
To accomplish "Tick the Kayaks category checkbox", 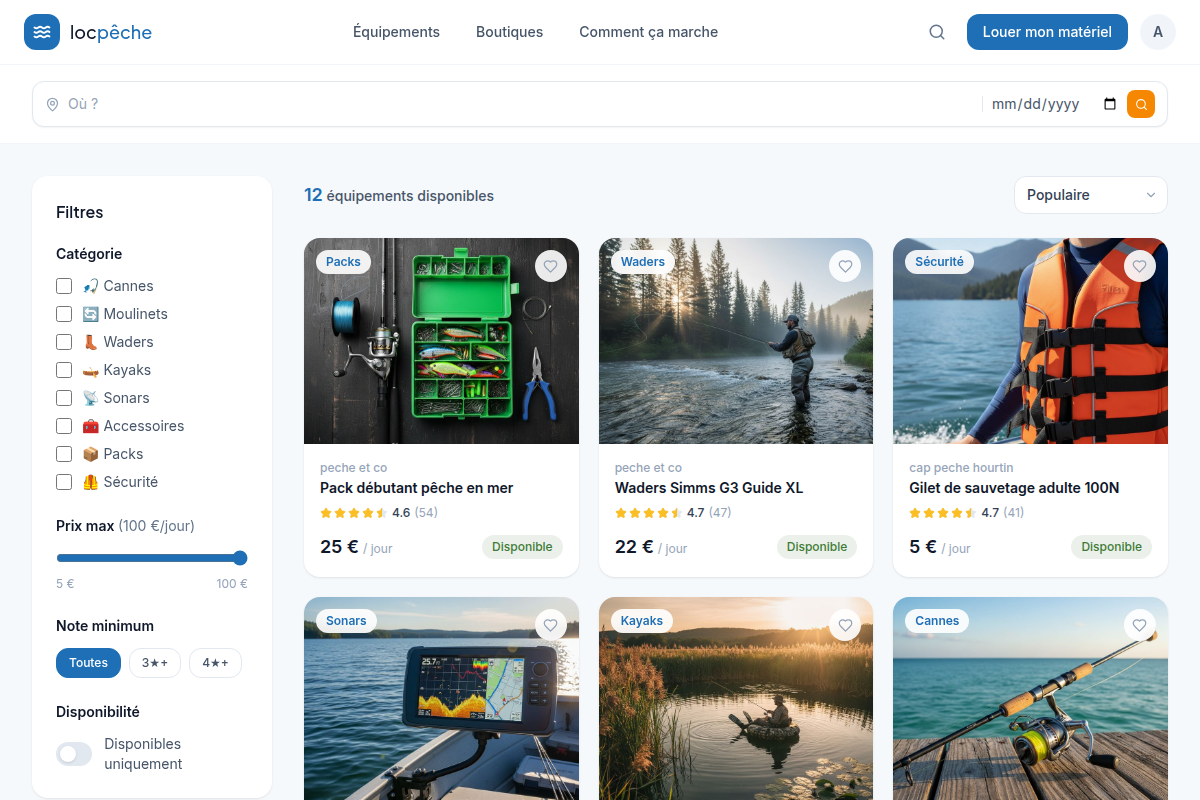I will [x=64, y=370].
